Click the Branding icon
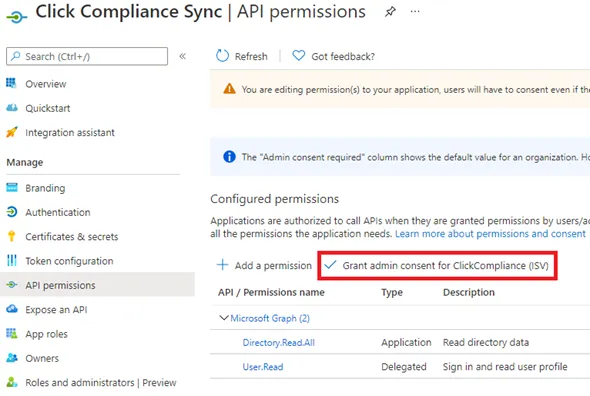This screenshot has width=590, height=396. pos(12,187)
